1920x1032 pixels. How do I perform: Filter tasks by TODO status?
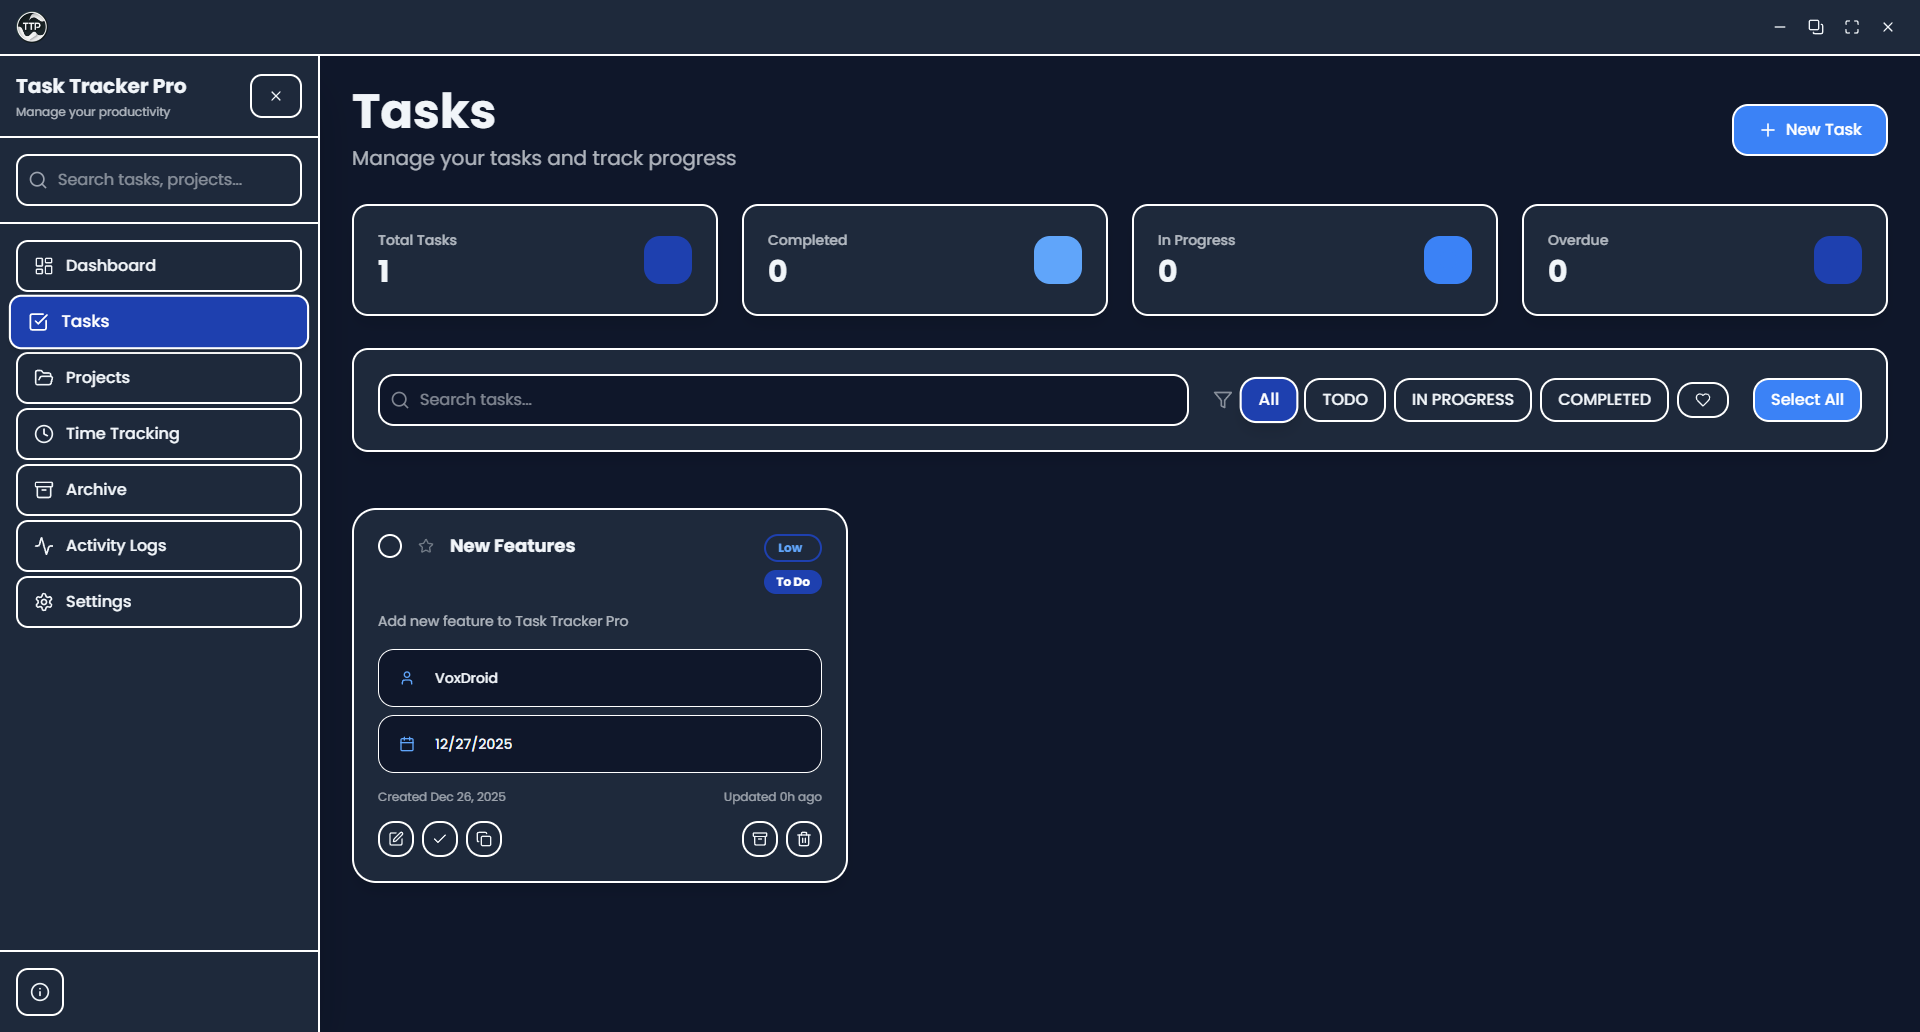[x=1344, y=399]
